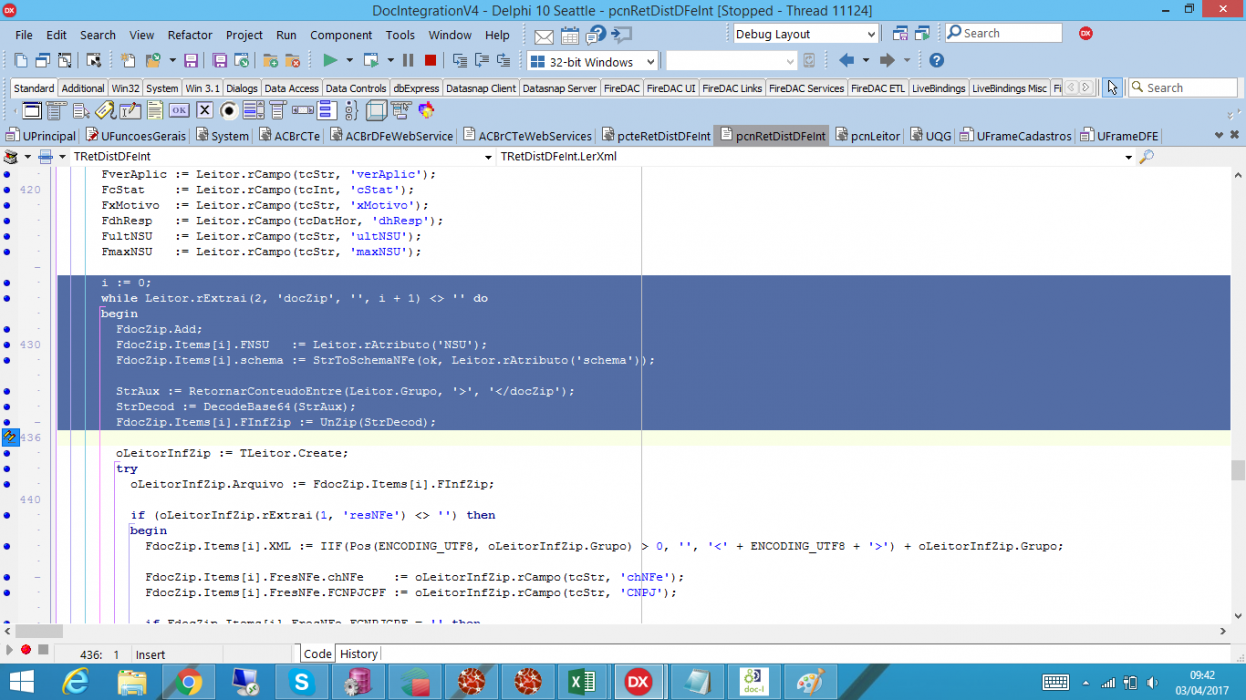Image resolution: width=1246 pixels, height=700 pixels.
Task: Toggle the breakpoint dot on line 420
Action: [7, 189]
